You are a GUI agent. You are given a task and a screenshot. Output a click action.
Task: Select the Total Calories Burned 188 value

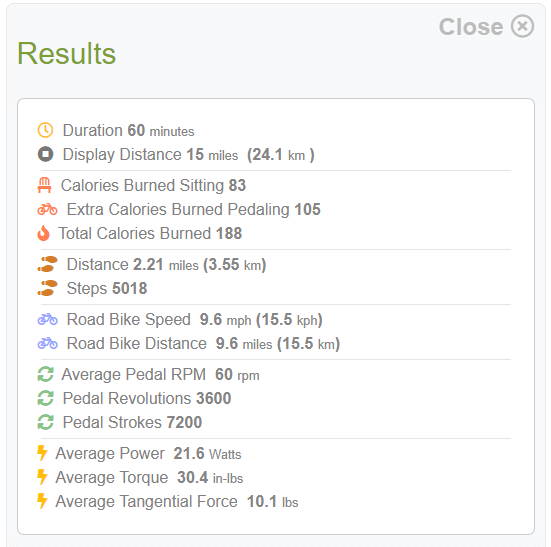click(229, 233)
